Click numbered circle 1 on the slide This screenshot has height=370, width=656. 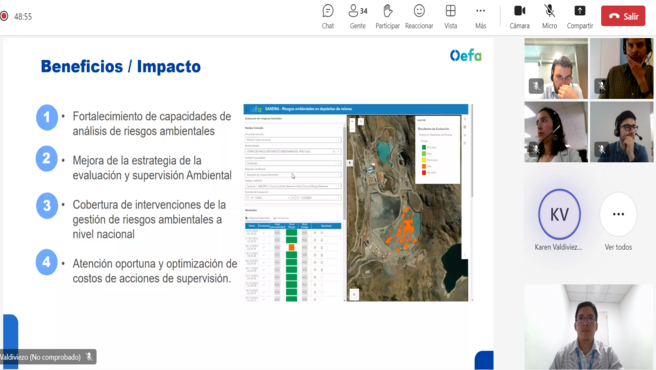(x=47, y=117)
